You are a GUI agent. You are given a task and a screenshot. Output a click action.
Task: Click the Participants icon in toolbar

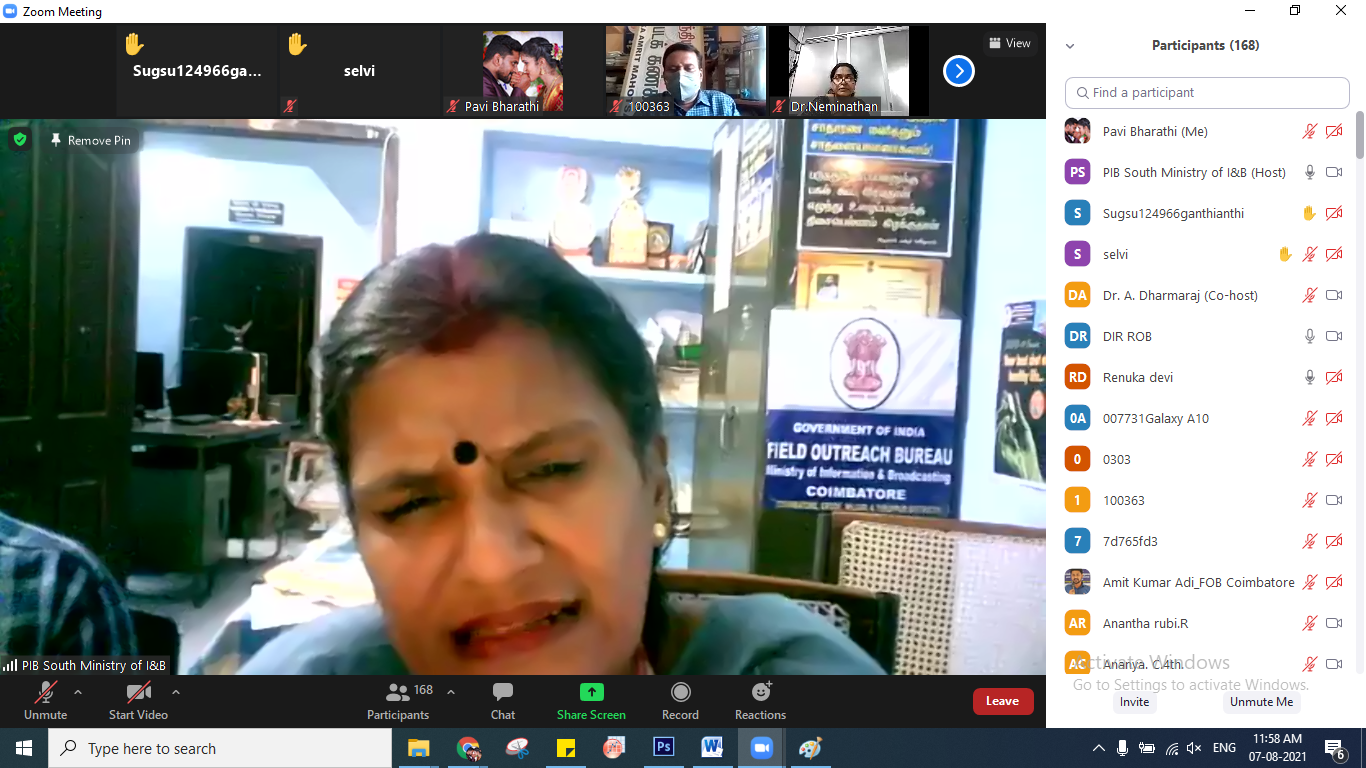click(398, 693)
